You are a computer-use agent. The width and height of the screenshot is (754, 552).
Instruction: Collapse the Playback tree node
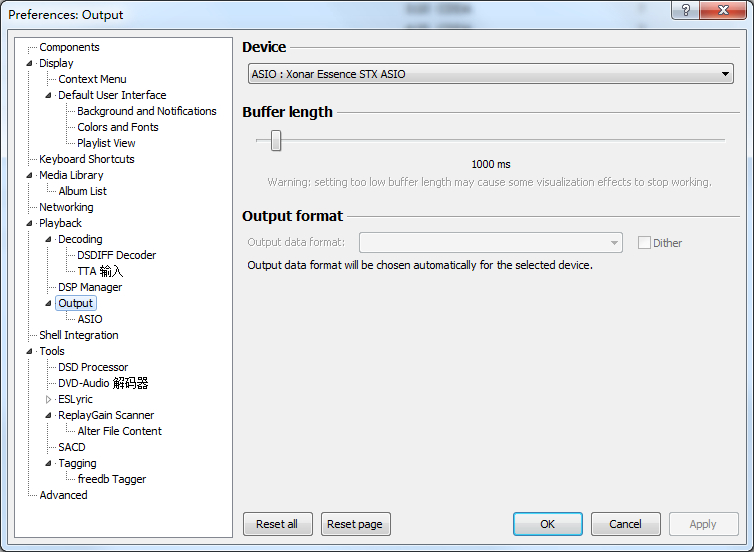30,223
